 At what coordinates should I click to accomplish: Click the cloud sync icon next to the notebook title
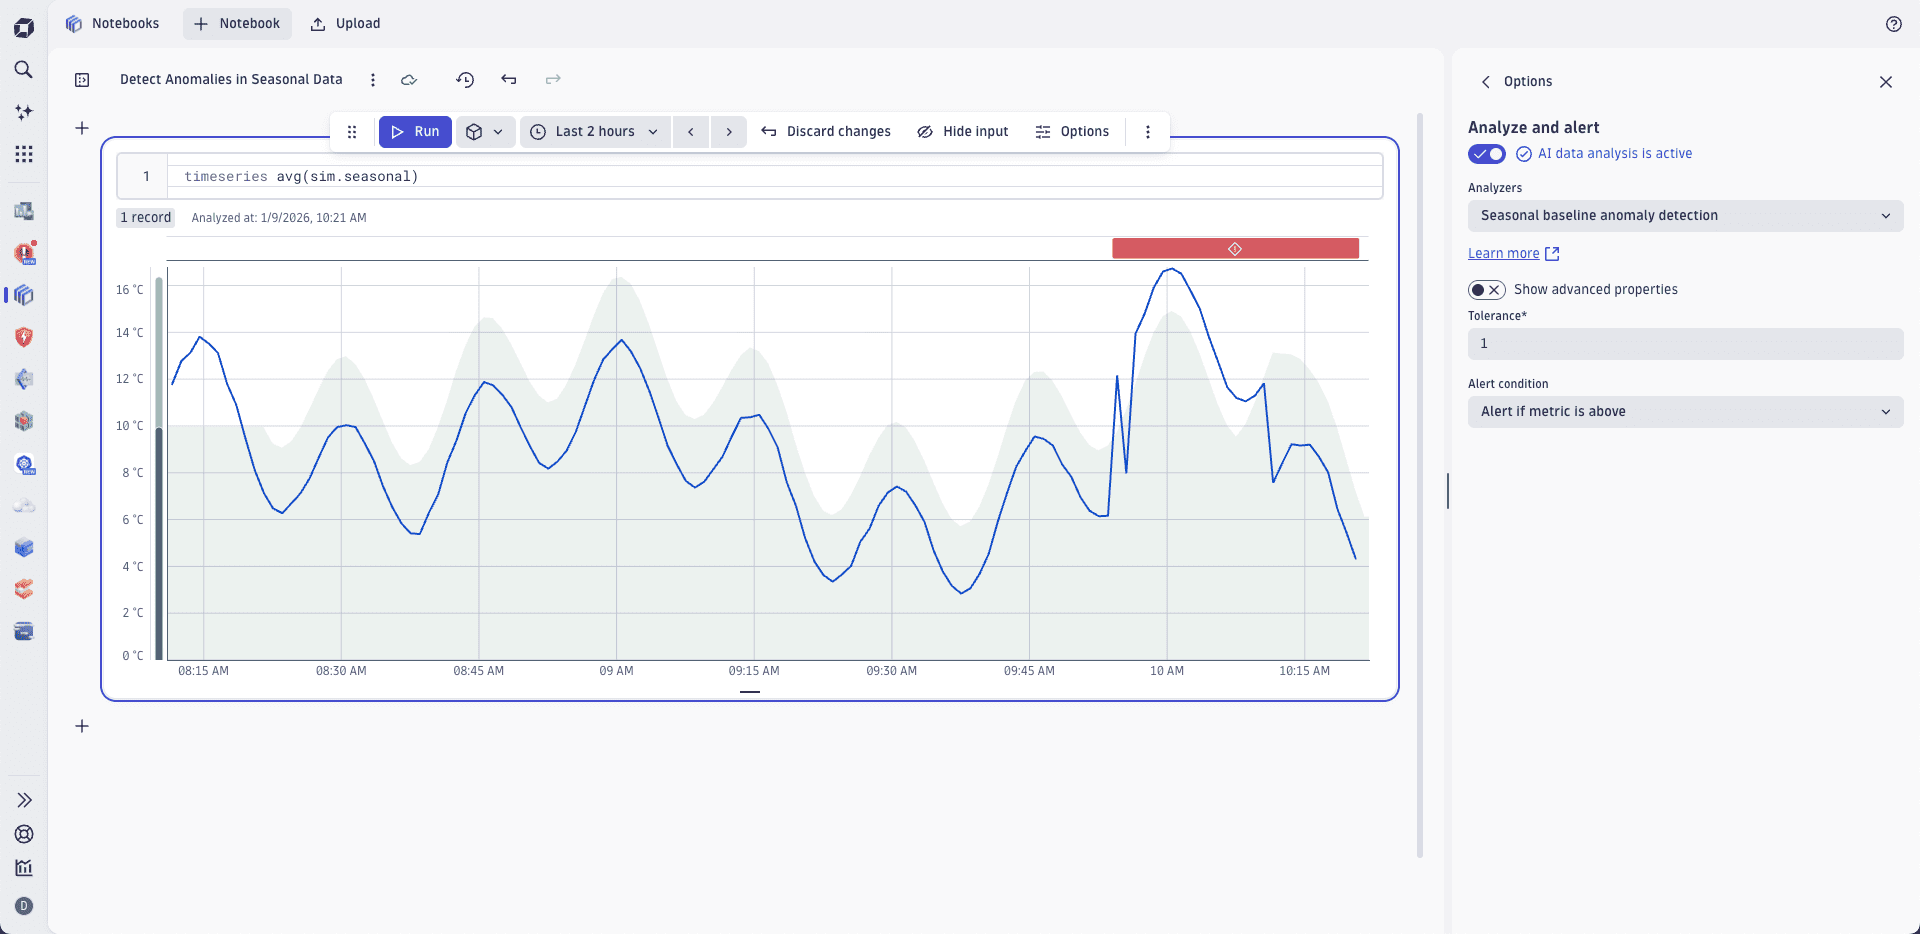point(408,80)
